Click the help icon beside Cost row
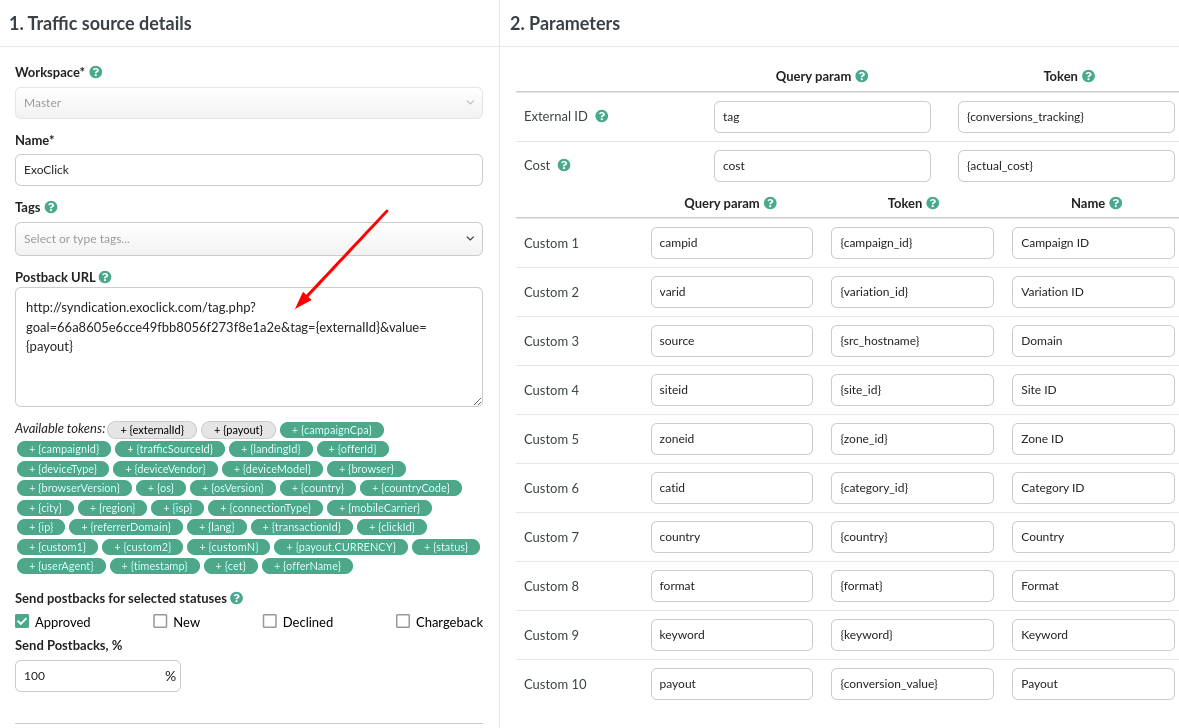This screenshot has width=1179, height=728. point(564,165)
